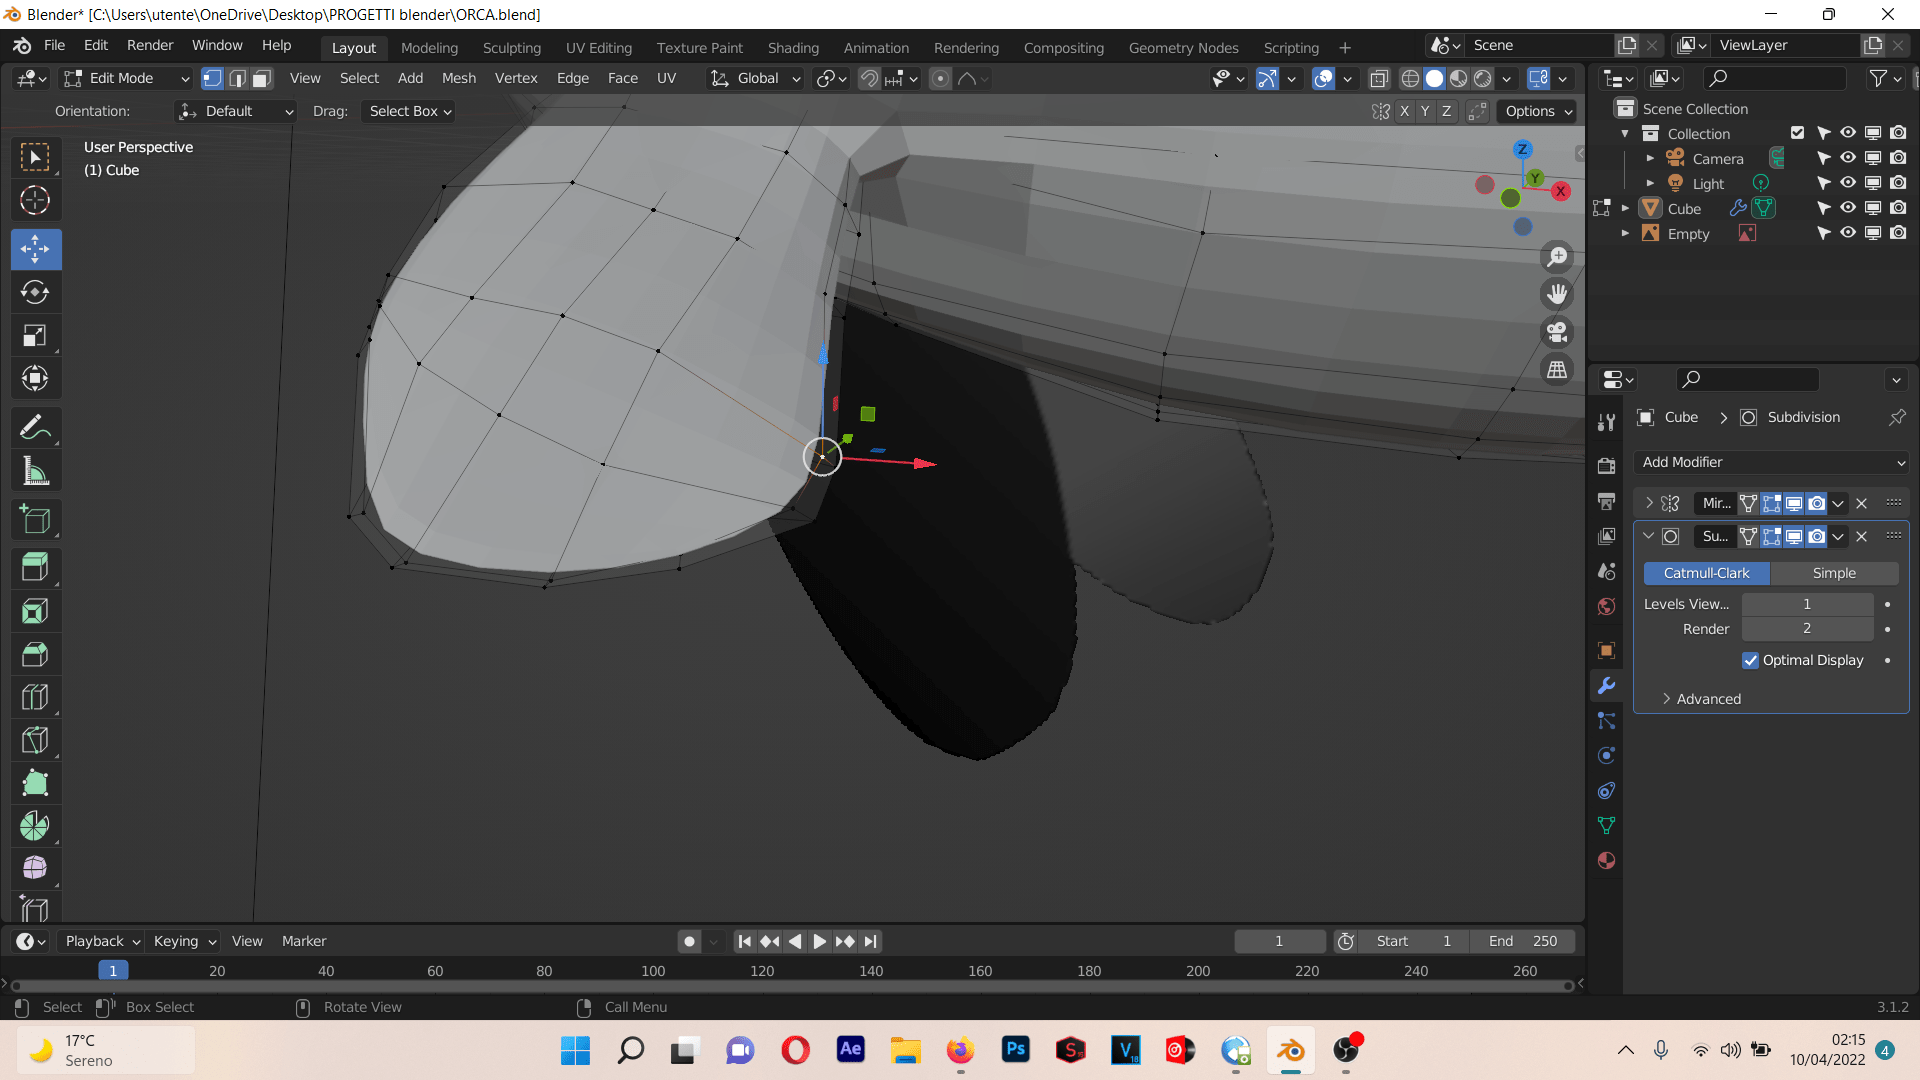Expand the Camera item in outliner
This screenshot has width=1920, height=1080.
click(x=1650, y=158)
